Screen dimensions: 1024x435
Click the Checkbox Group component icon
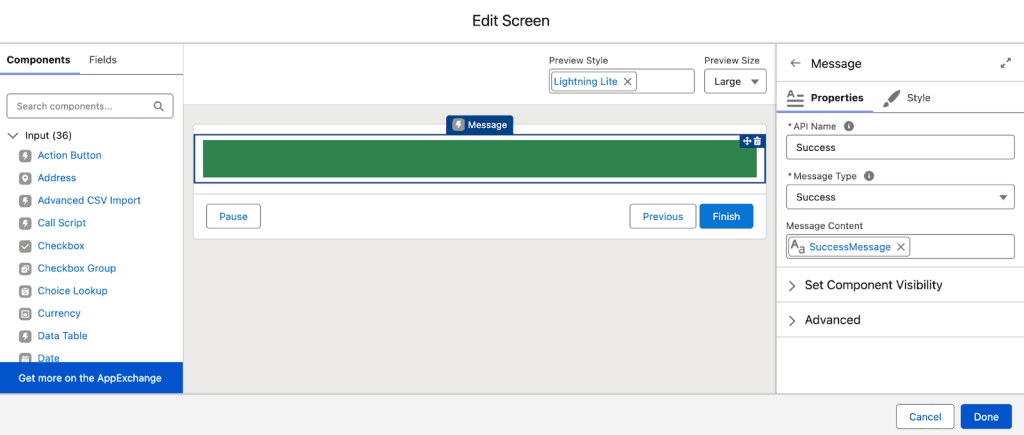tap(25, 268)
